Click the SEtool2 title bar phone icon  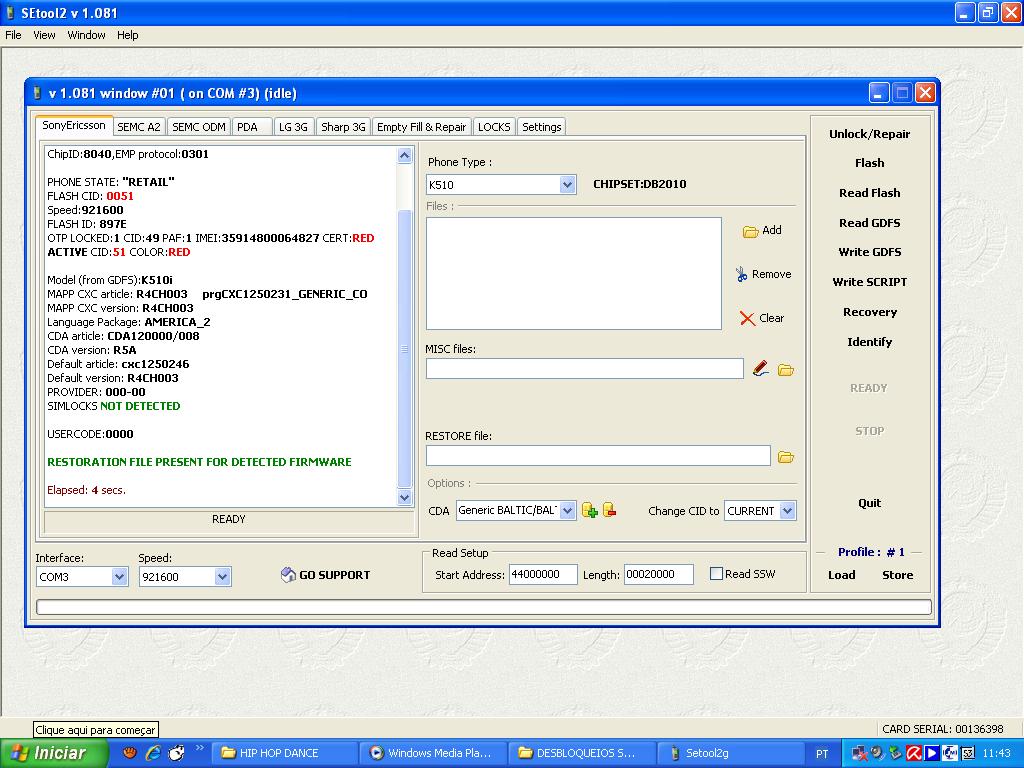(10, 13)
